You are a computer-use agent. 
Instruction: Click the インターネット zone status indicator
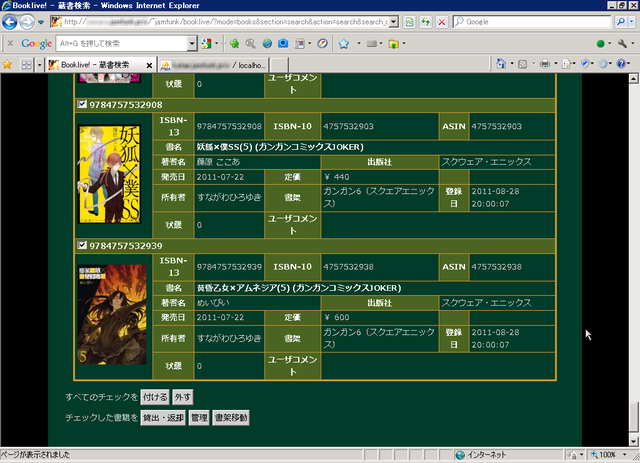click(481, 454)
